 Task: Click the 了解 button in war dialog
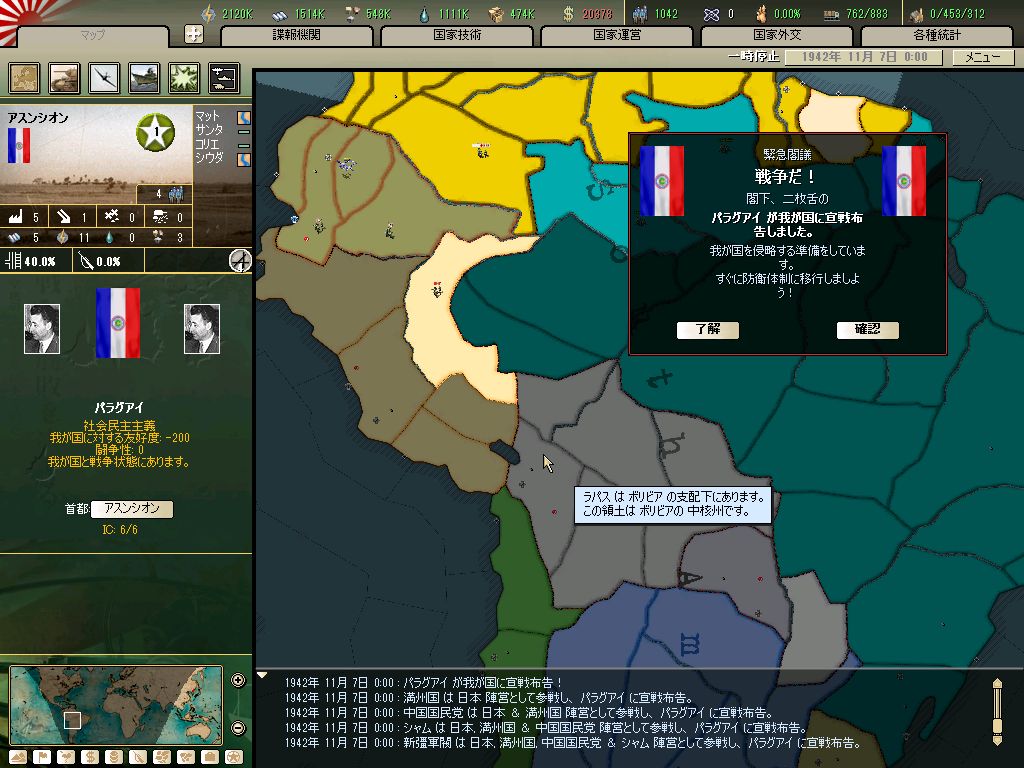[x=708, y=330]
